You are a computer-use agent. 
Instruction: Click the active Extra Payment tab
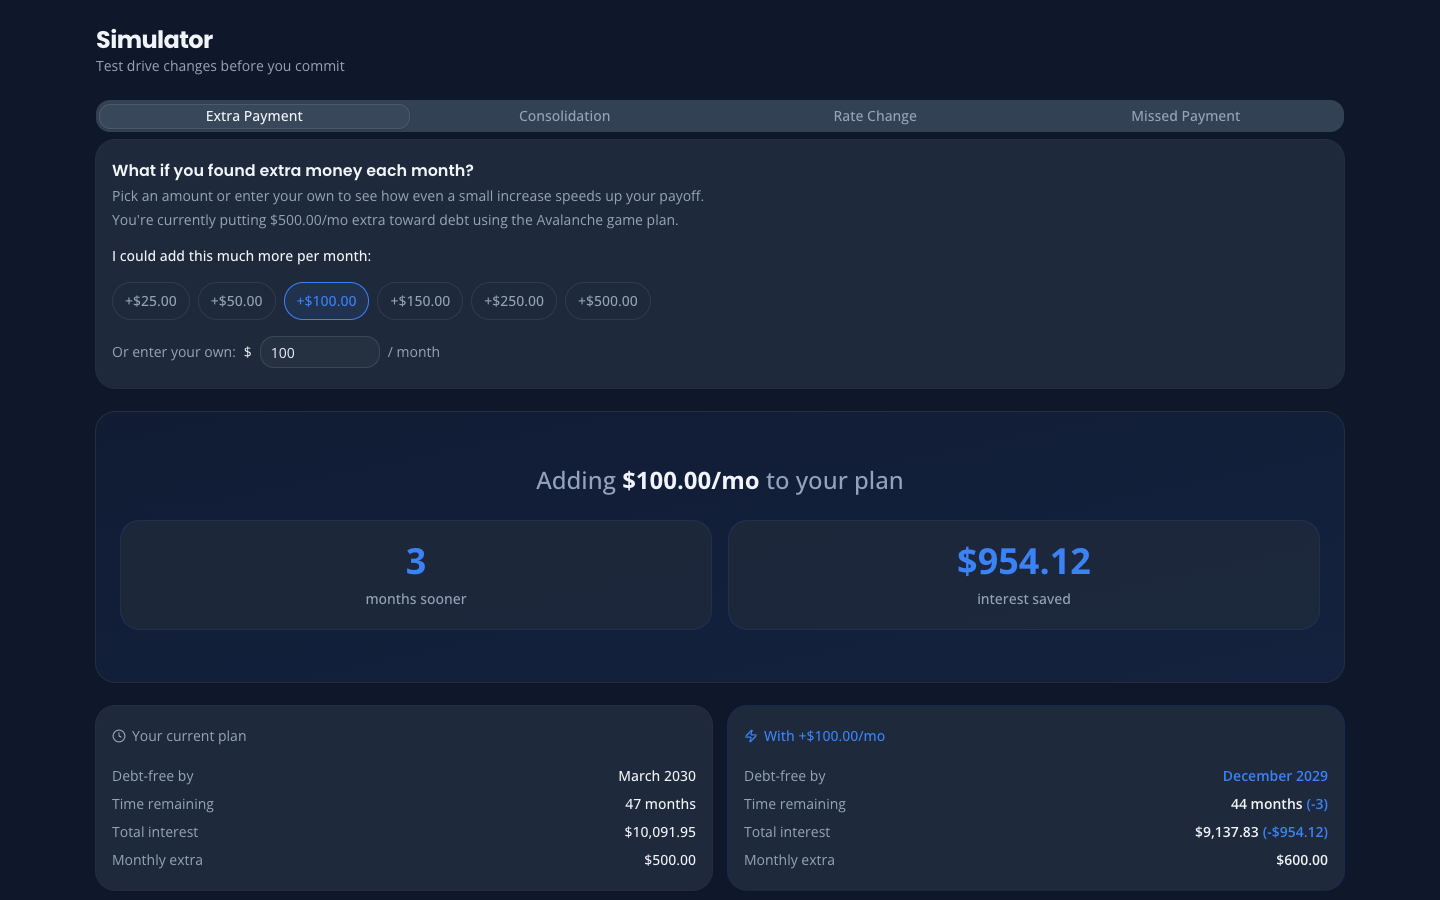point(253,116)
